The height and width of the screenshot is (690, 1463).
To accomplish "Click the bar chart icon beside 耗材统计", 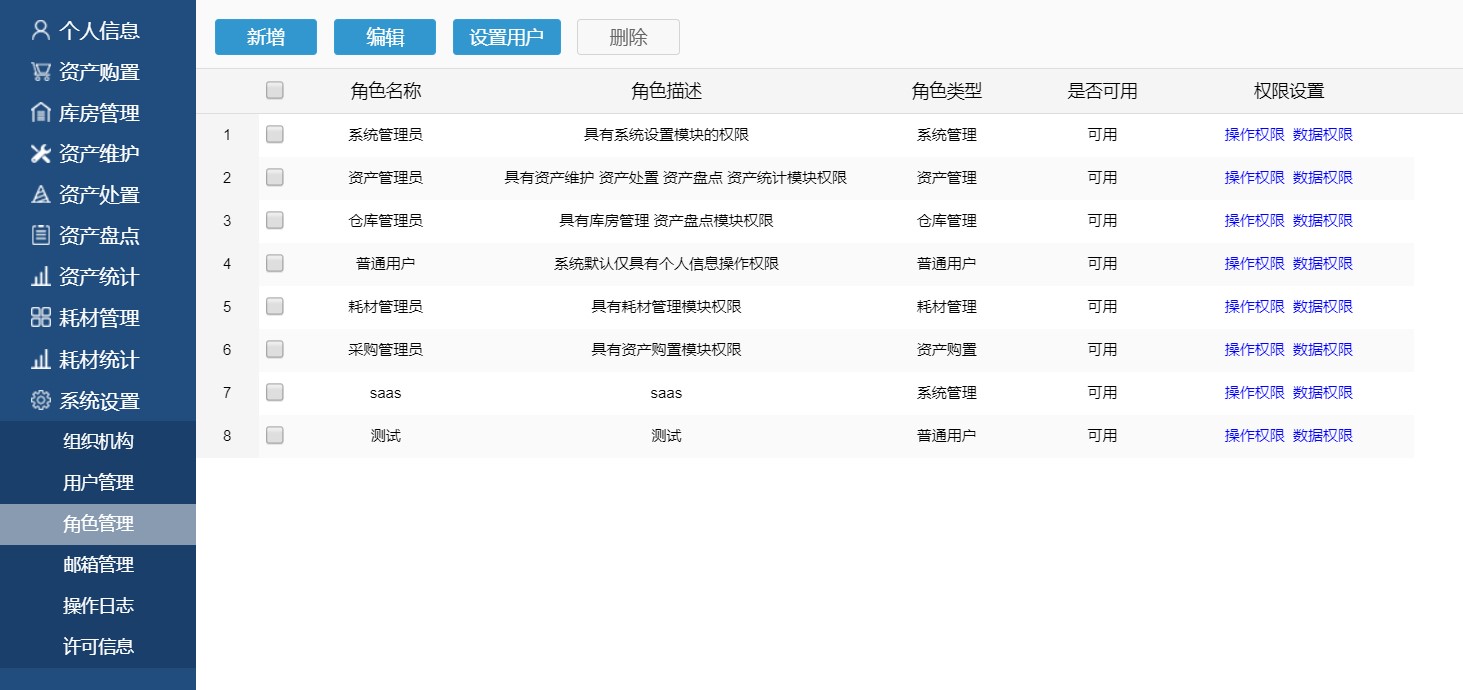I will tap(41, 359).
